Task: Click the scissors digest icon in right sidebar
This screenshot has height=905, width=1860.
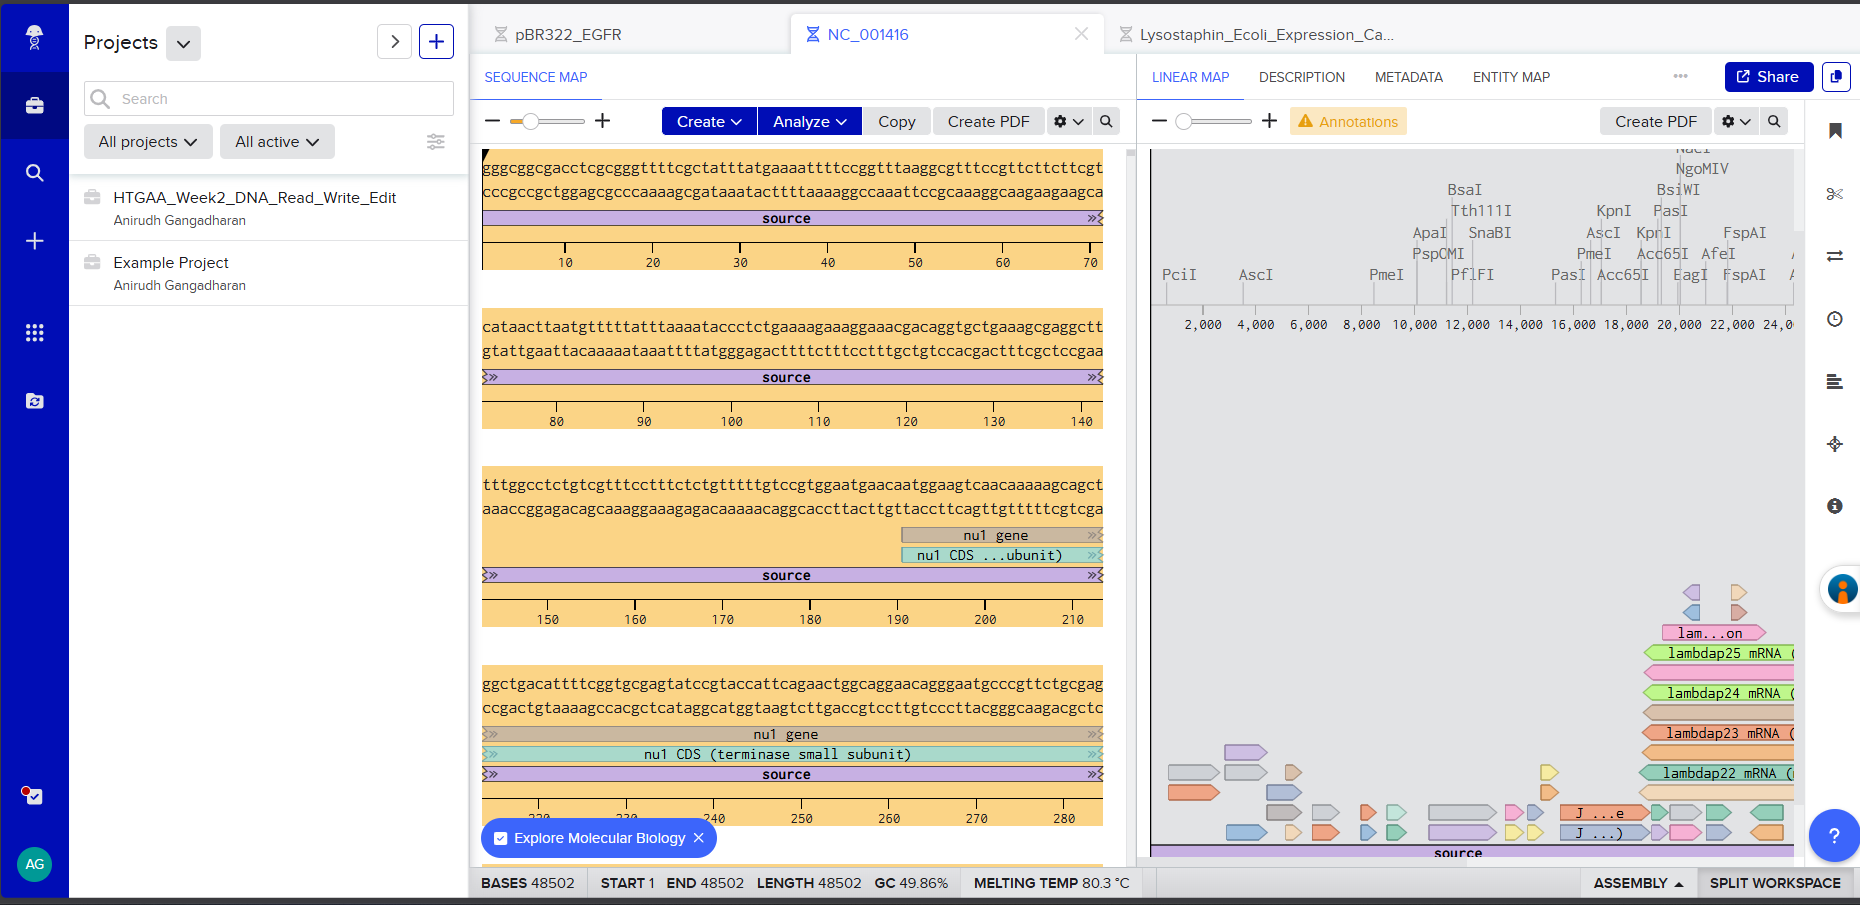Action: (1834, 194)
